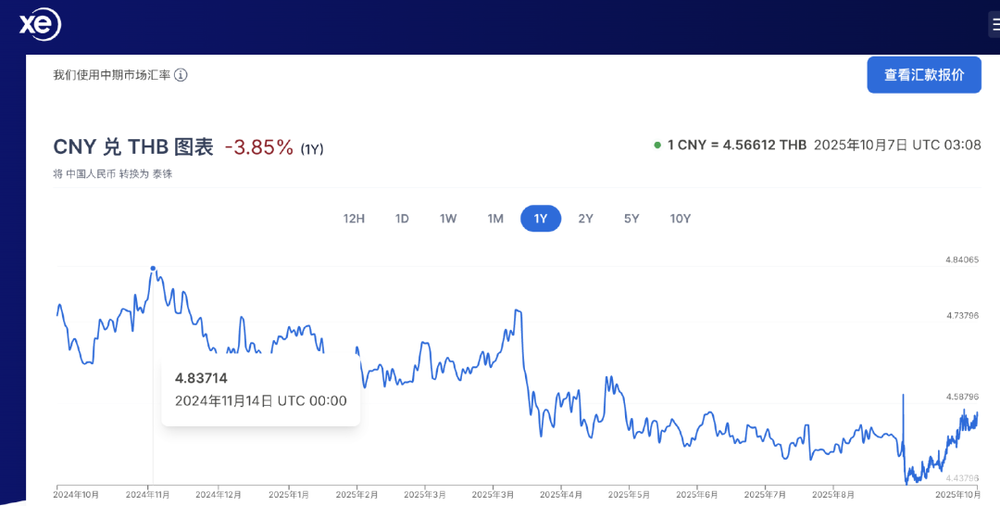Image resolution: width=1000 pixels, height=506 pixels.
Task: Click the green live-rate dot indicator
Action: [657, 145]
